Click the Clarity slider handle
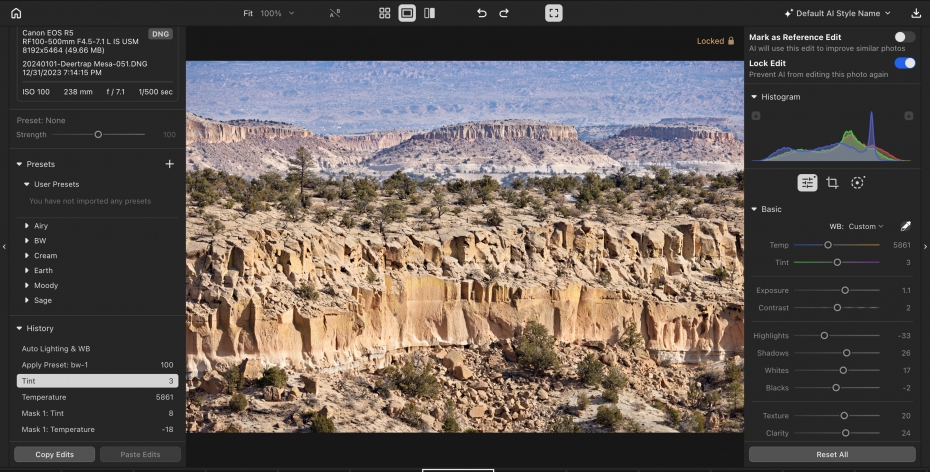The image size is (930, 472). click(x=846, y=433)
